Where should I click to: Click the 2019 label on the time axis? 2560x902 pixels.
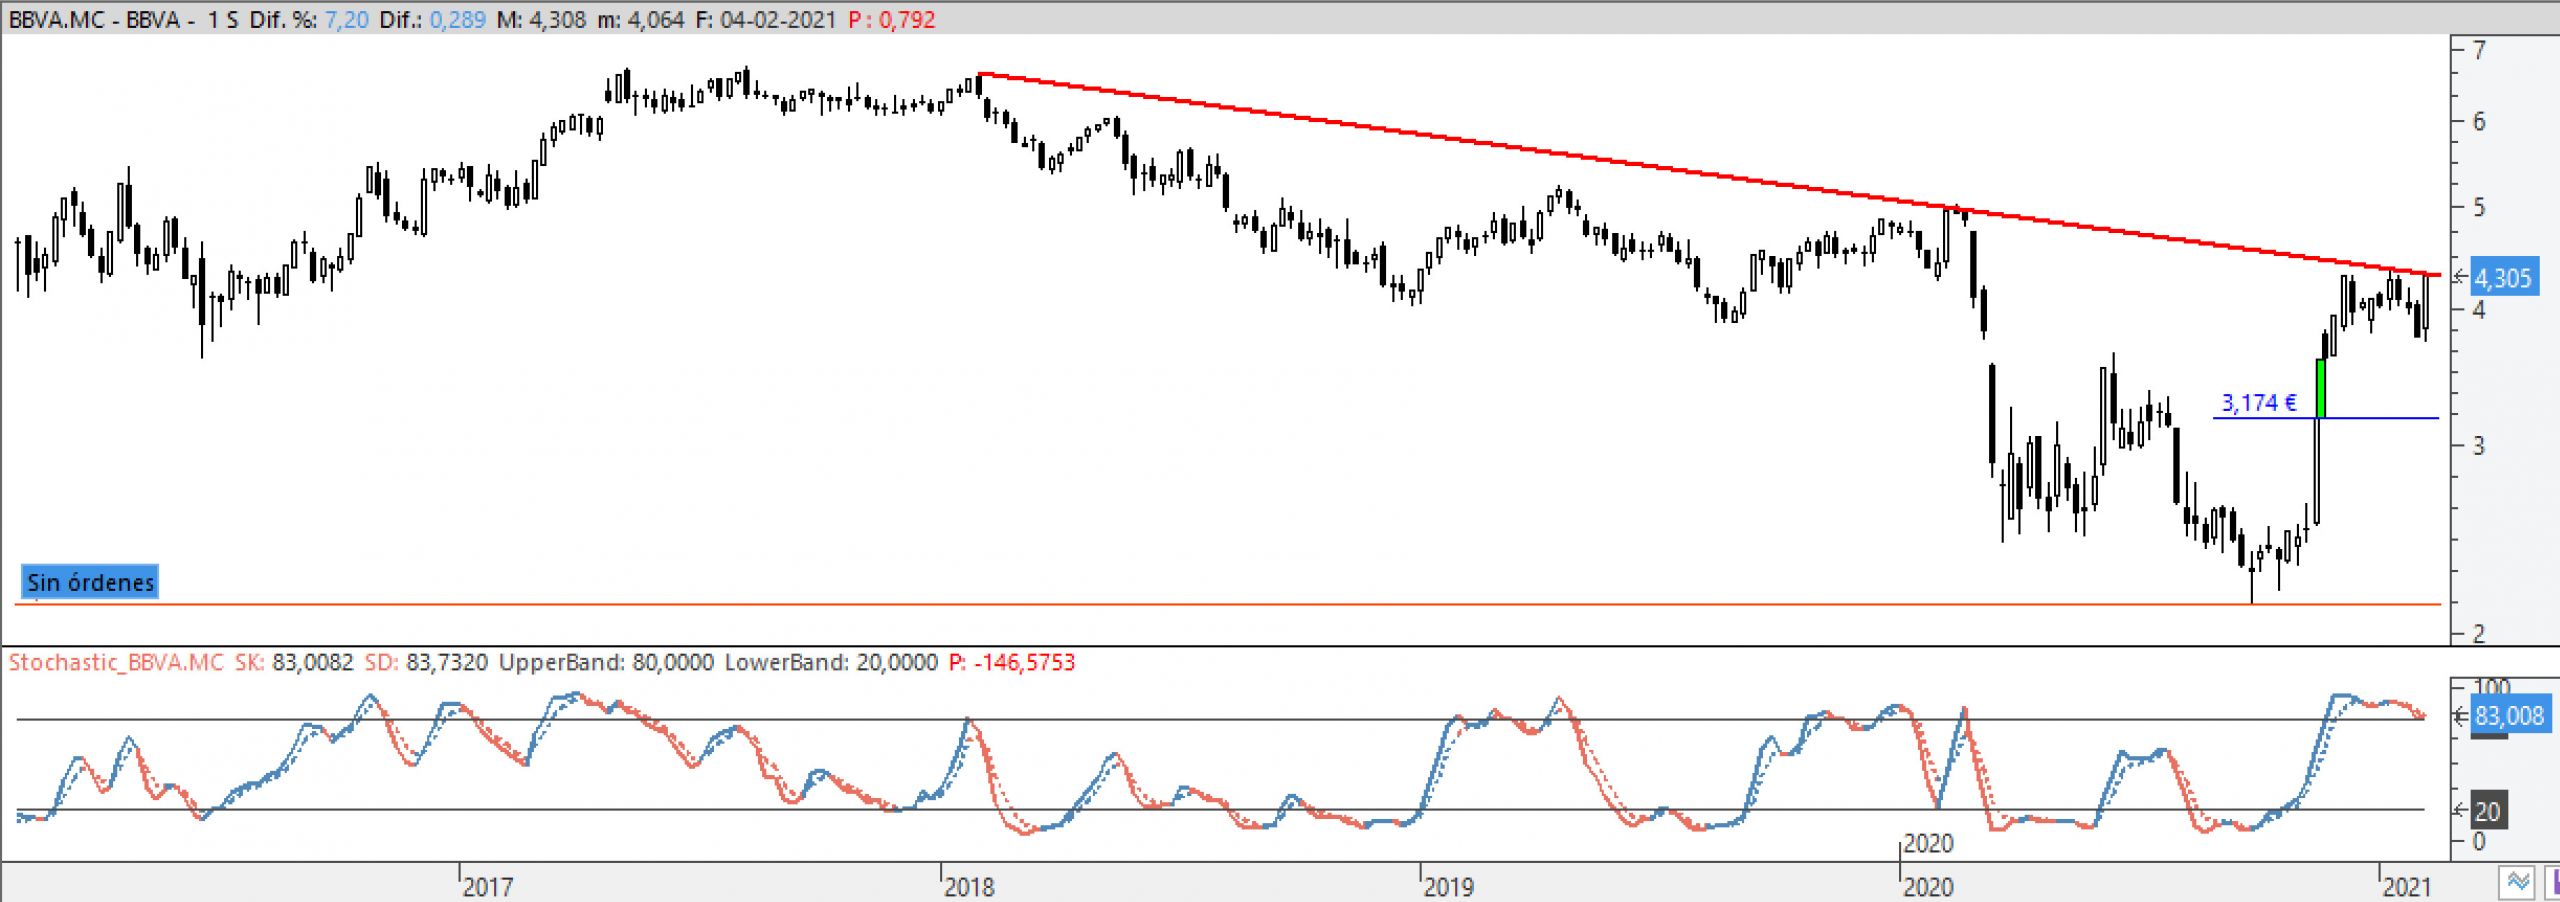tap(1448, 886)
